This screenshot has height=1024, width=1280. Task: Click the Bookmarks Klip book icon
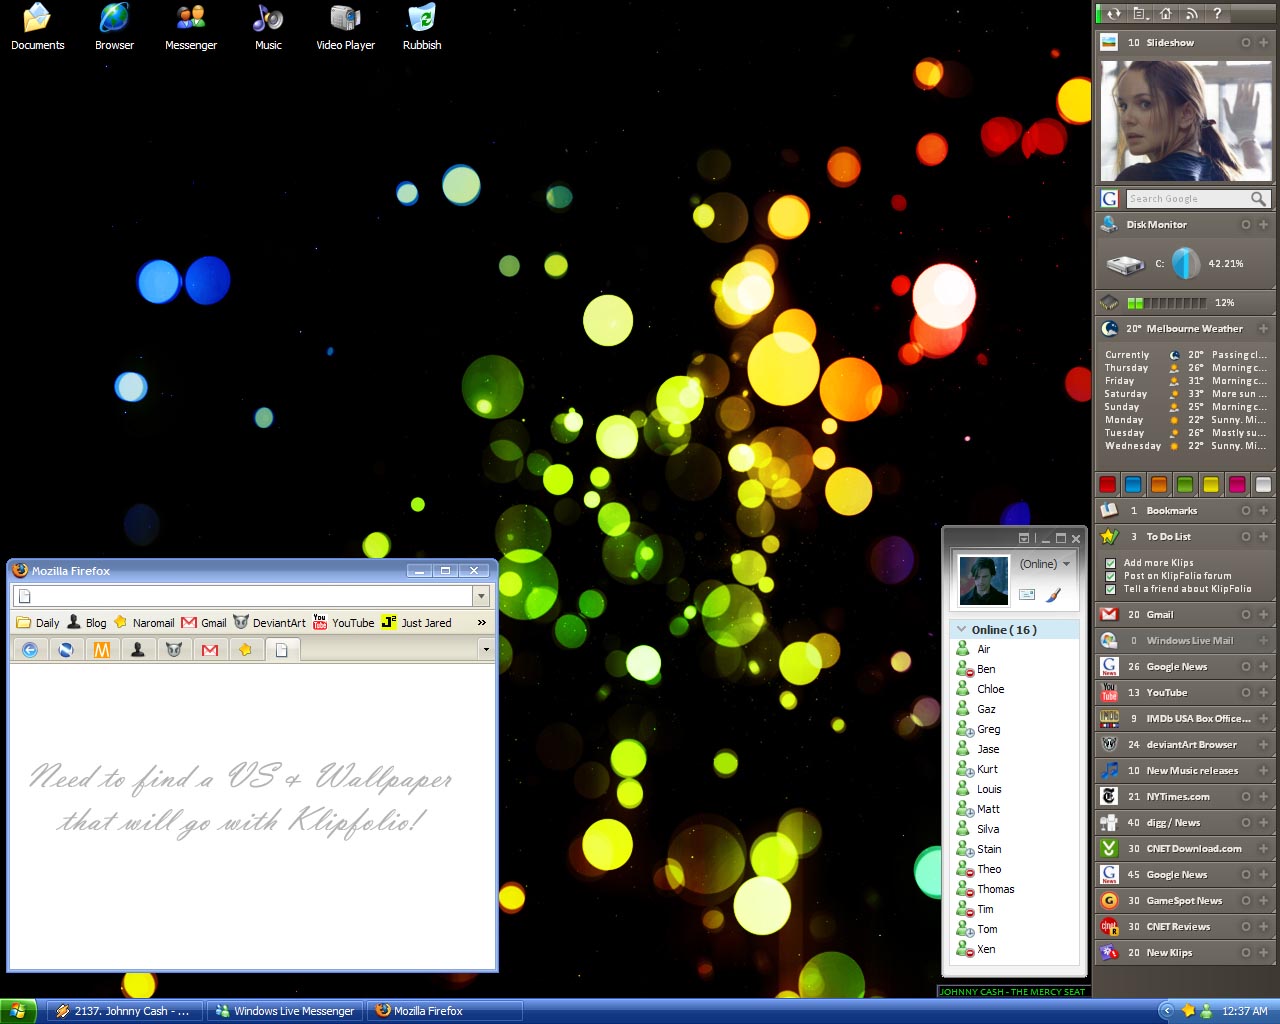(x=1109, y=510)
